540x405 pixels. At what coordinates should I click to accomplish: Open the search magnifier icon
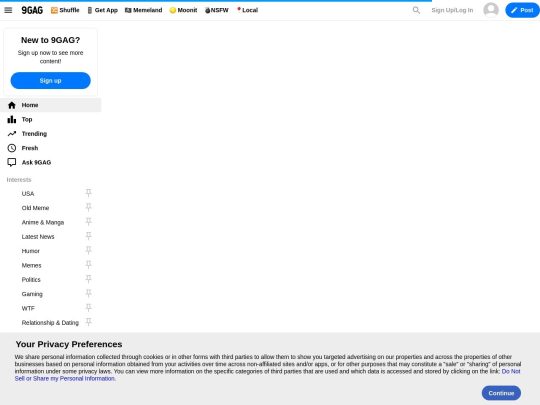416,10
